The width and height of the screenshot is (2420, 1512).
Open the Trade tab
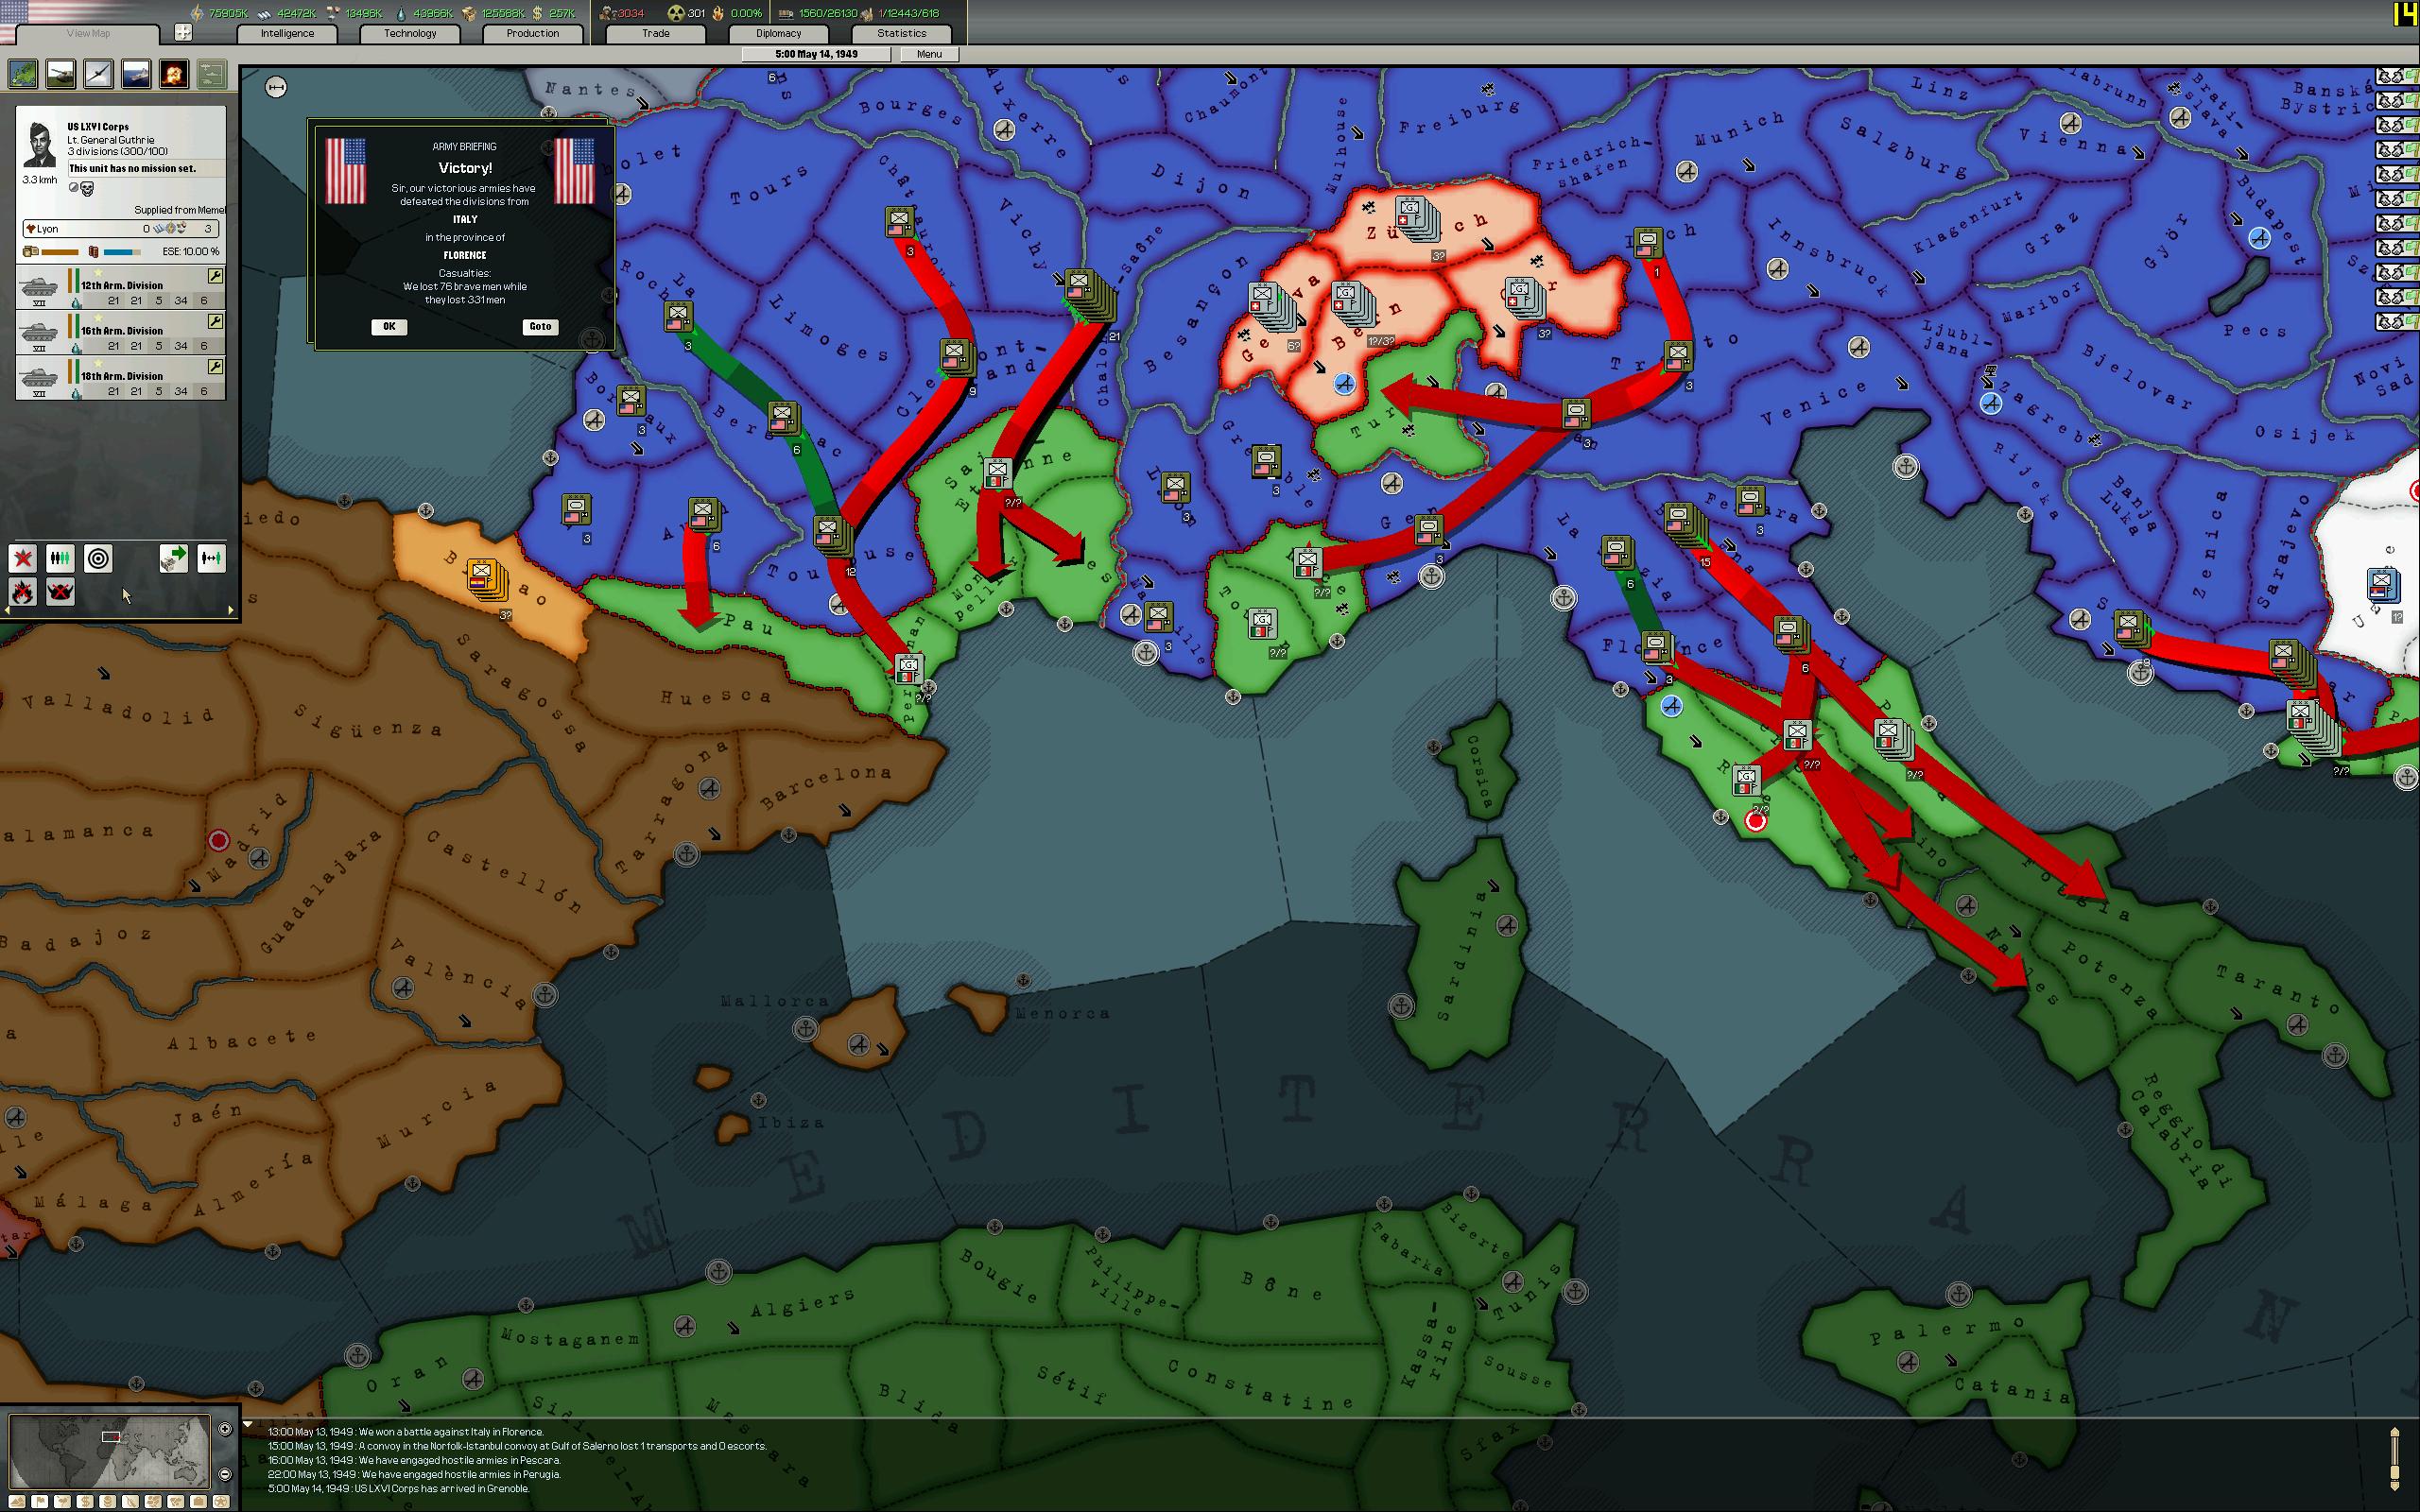click(x=656, y=33)
